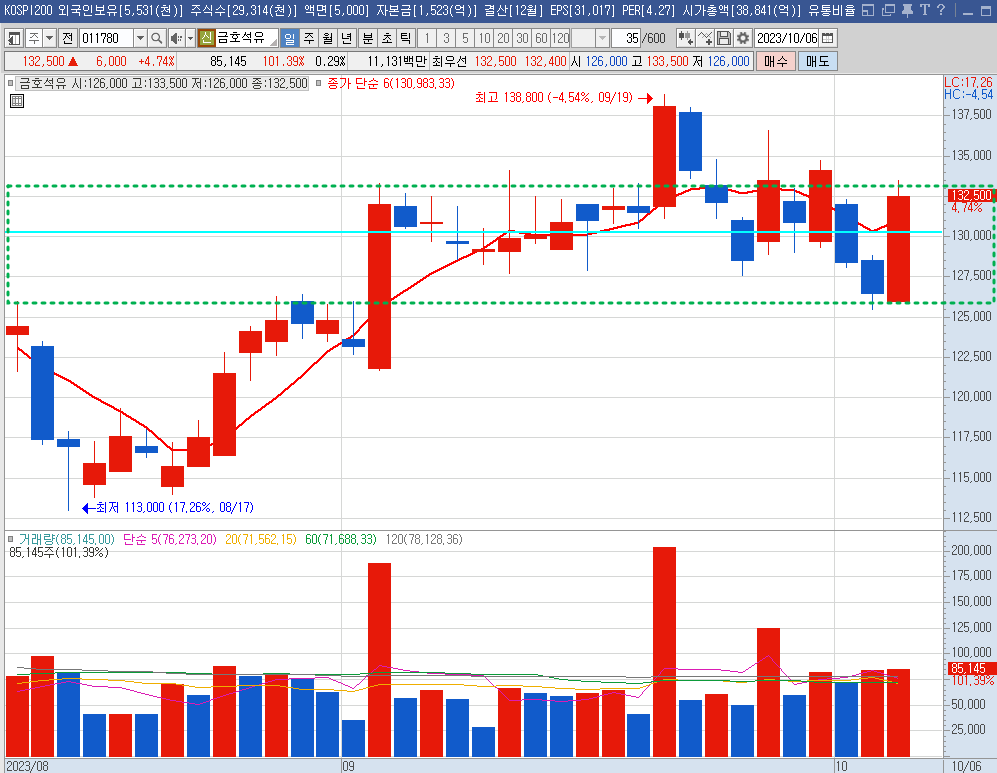Switch to the 초 second chart tab

pos(387,38)
